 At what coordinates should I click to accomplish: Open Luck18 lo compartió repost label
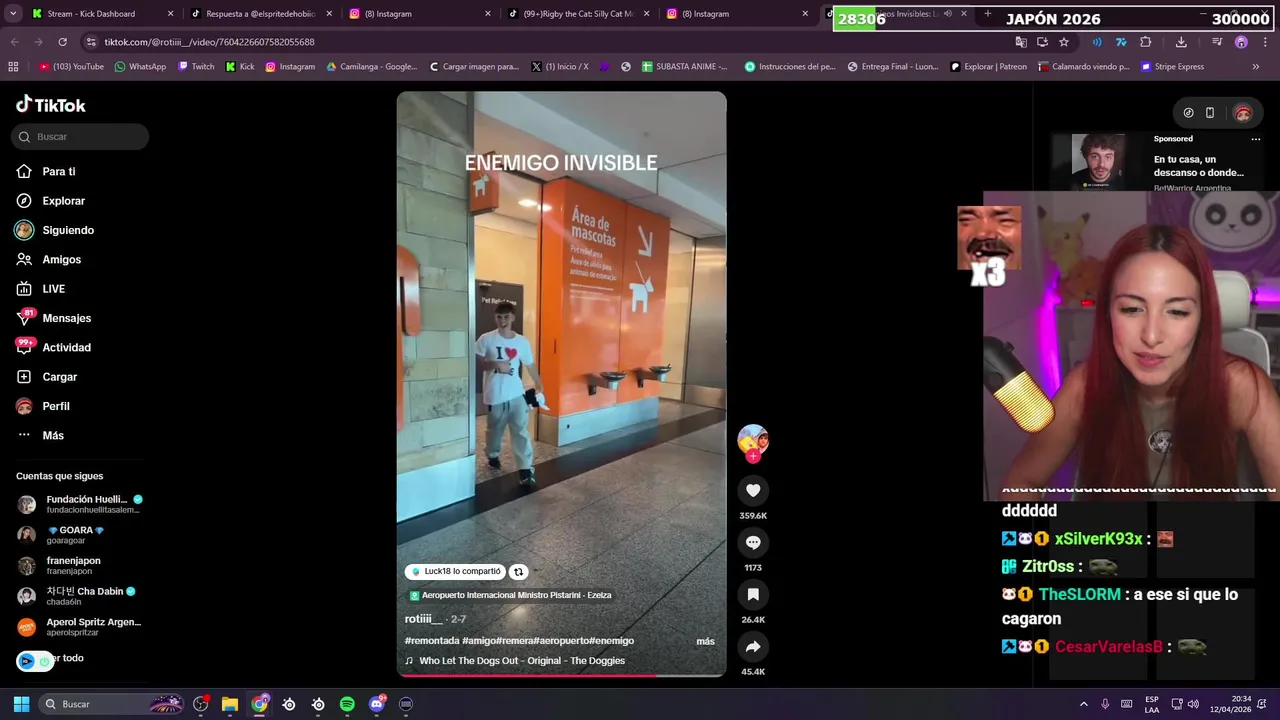[x=455, y=572]
